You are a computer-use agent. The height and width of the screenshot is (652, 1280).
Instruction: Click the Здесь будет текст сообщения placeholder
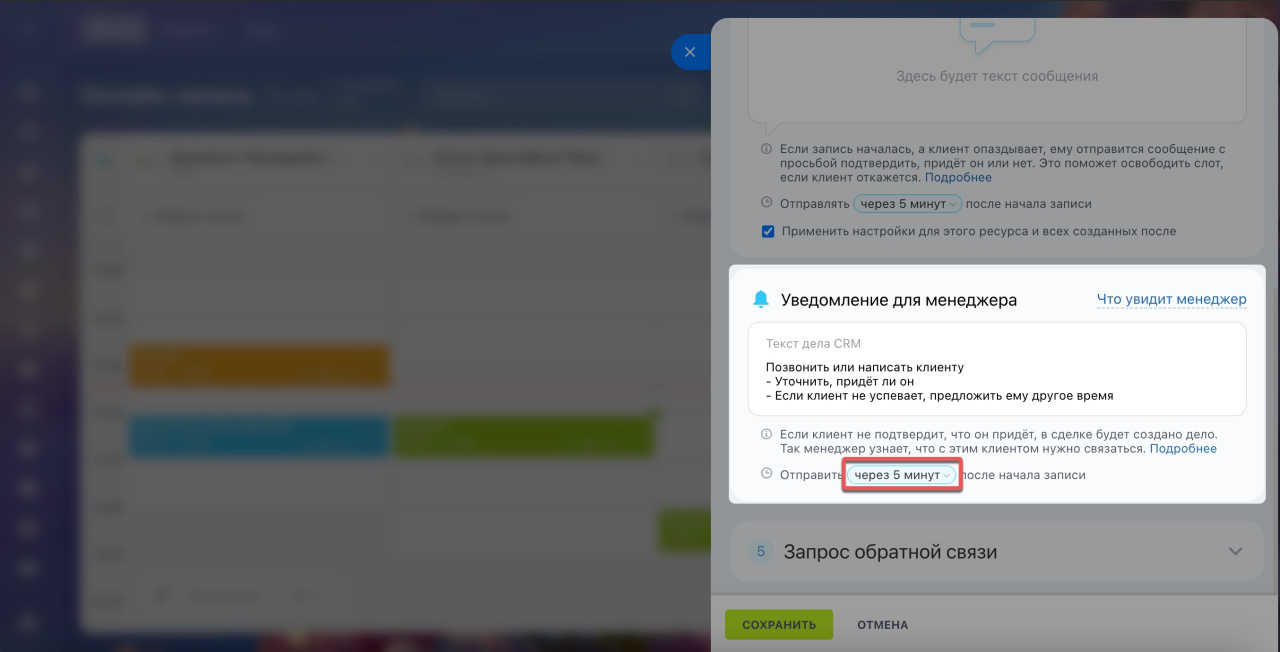pos(997,76)
